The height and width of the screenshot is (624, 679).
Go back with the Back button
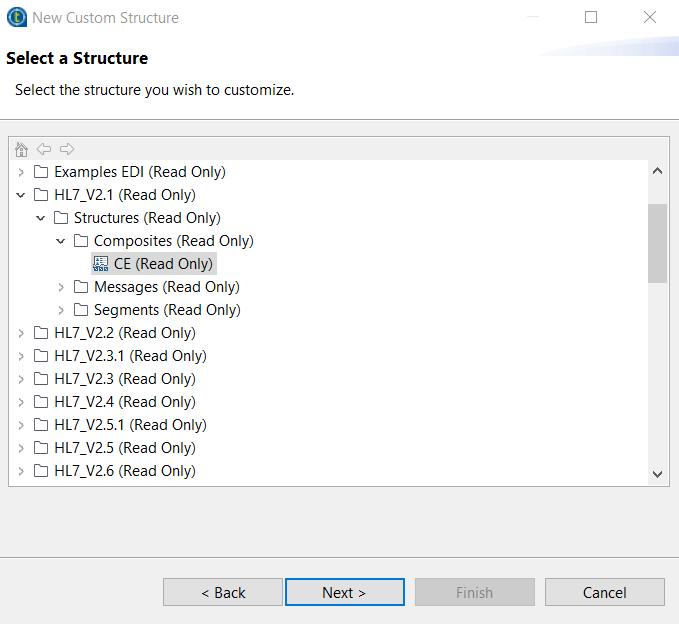[223, 592]
